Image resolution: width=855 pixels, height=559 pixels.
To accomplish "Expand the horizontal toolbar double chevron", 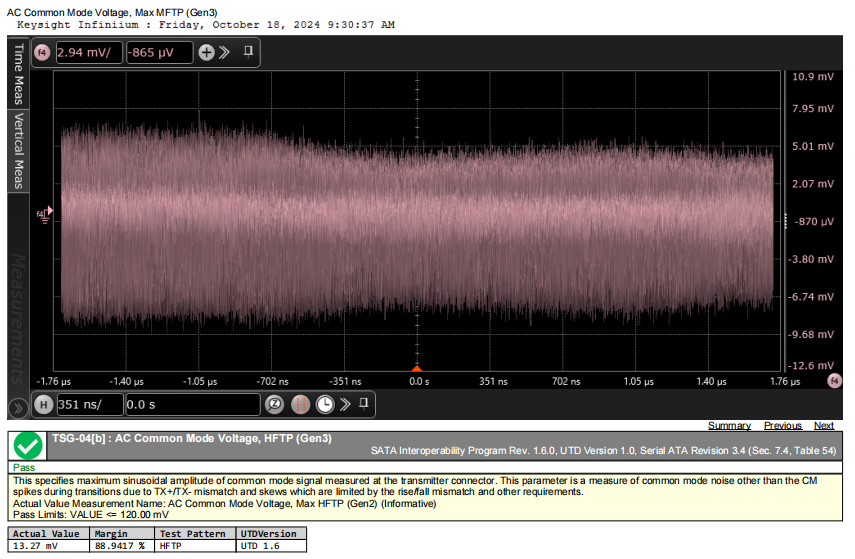I will [x=345, y=404].
